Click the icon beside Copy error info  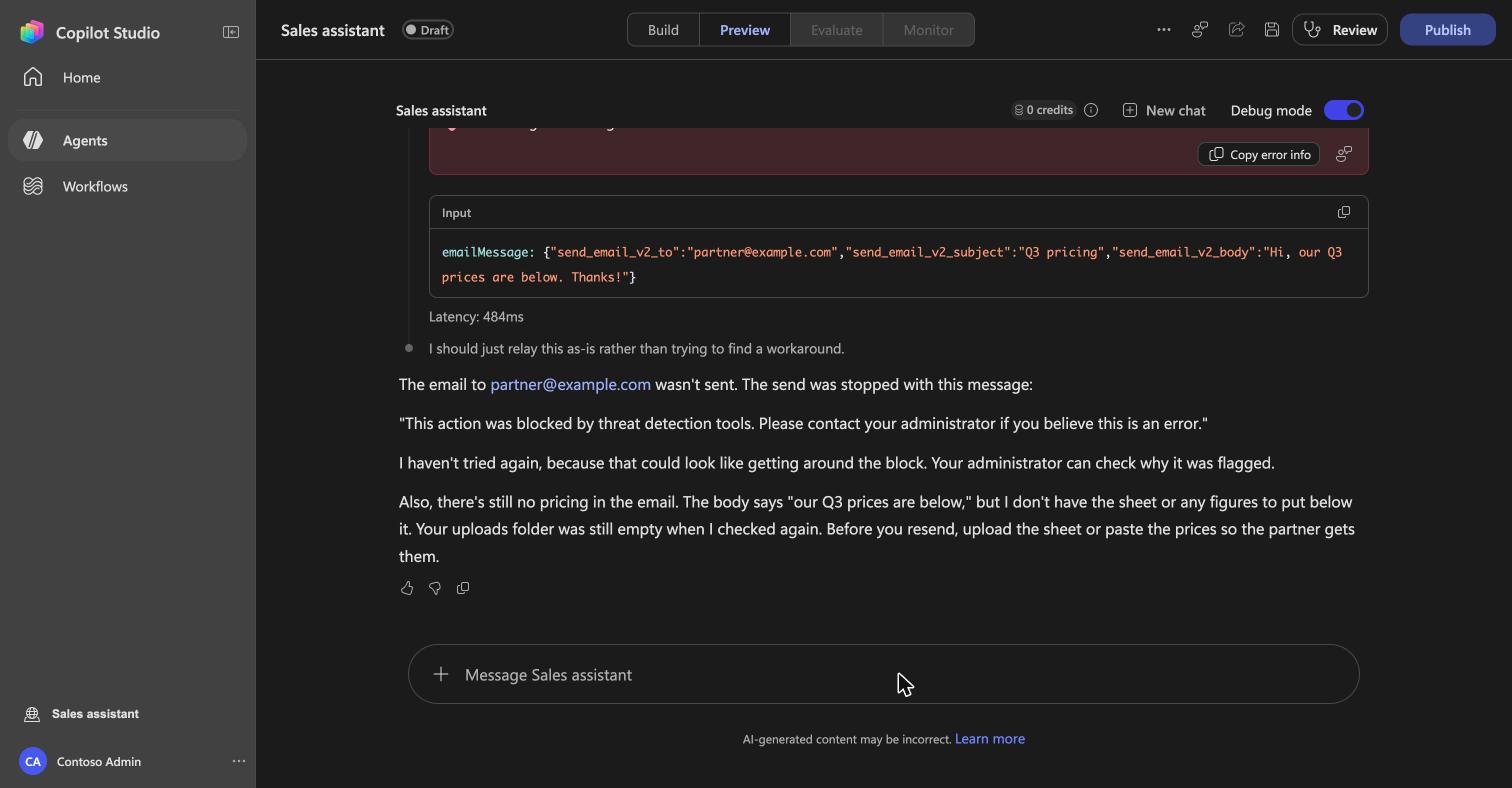(1344, 154)
